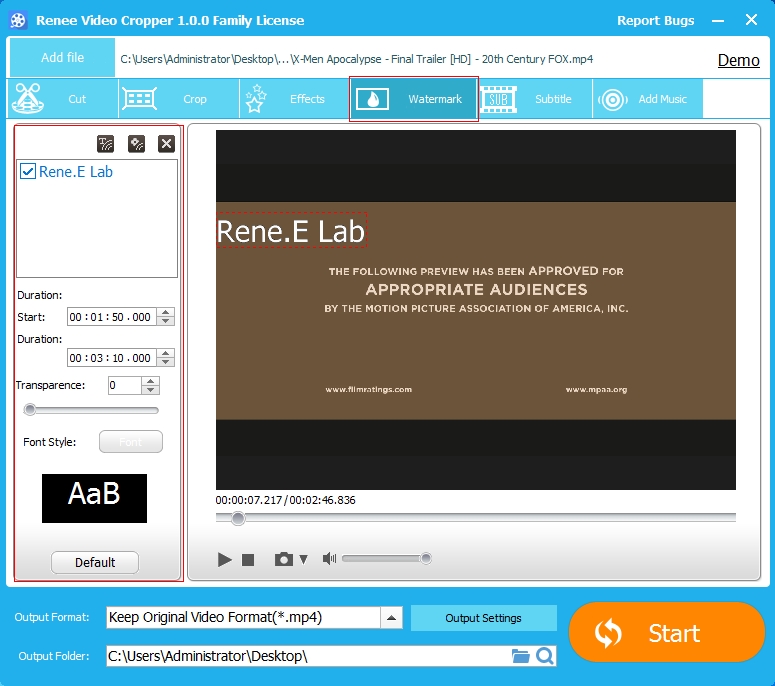Click the Transparence slider handle
The width and height of the screenshot is (775, 686).
[x=30, y=409]
